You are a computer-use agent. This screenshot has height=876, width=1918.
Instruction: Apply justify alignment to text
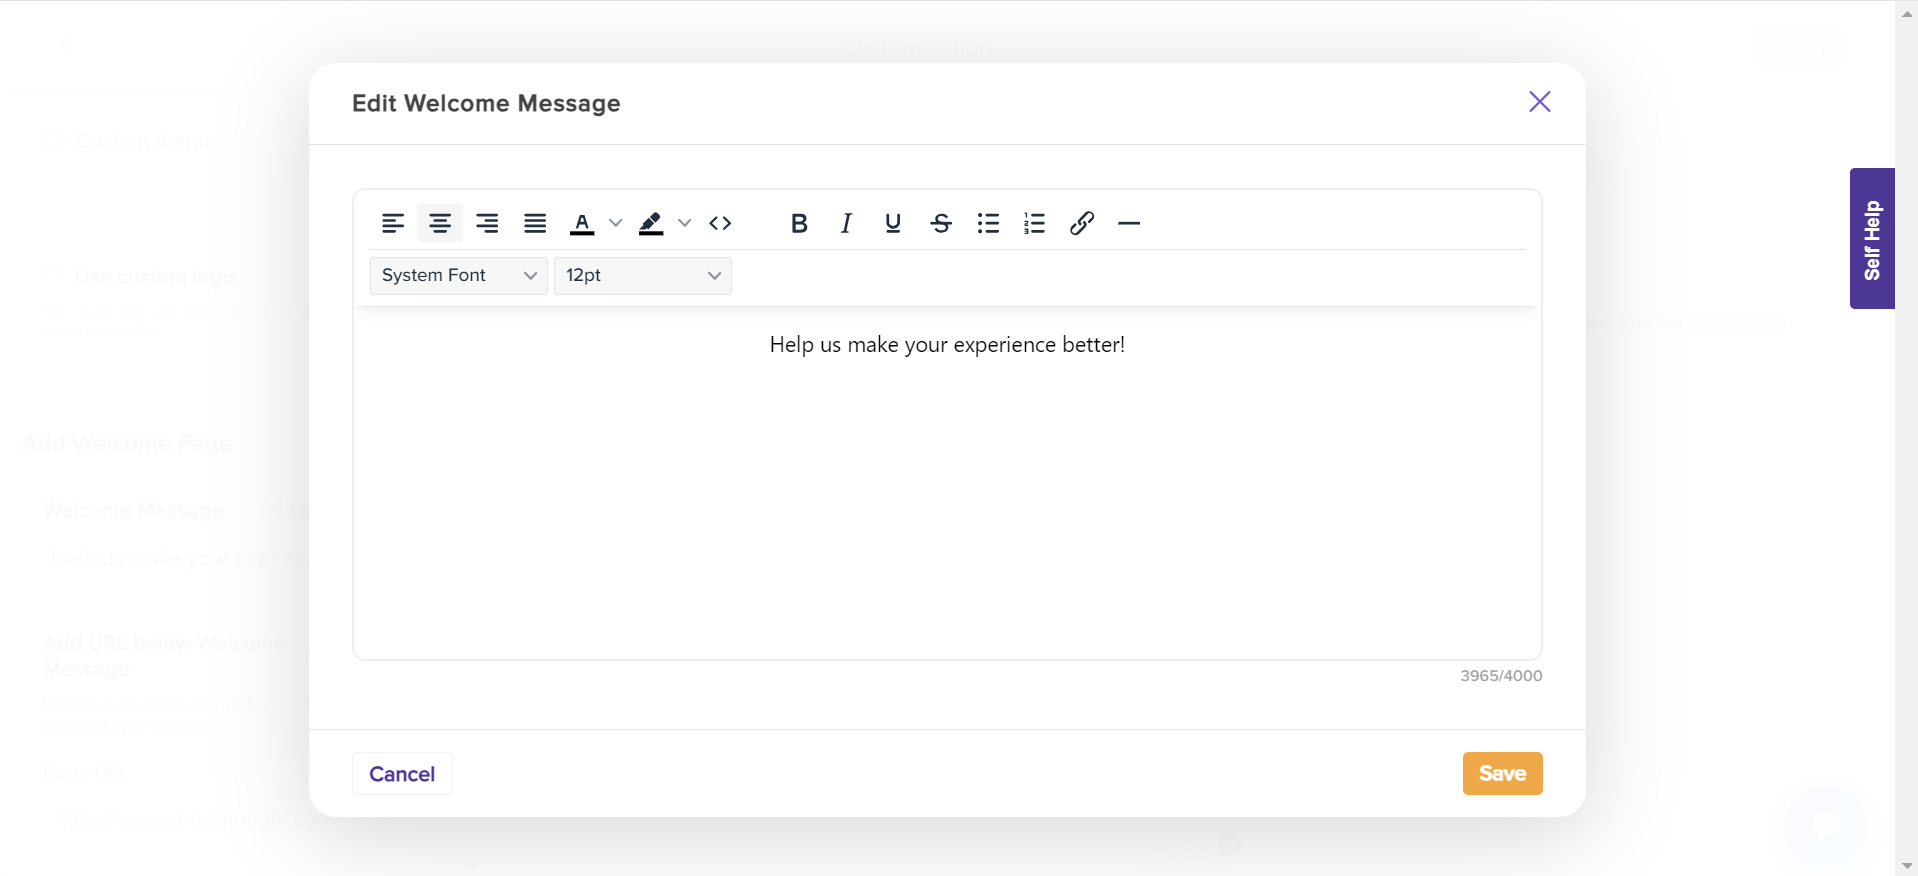pos(535,223)
